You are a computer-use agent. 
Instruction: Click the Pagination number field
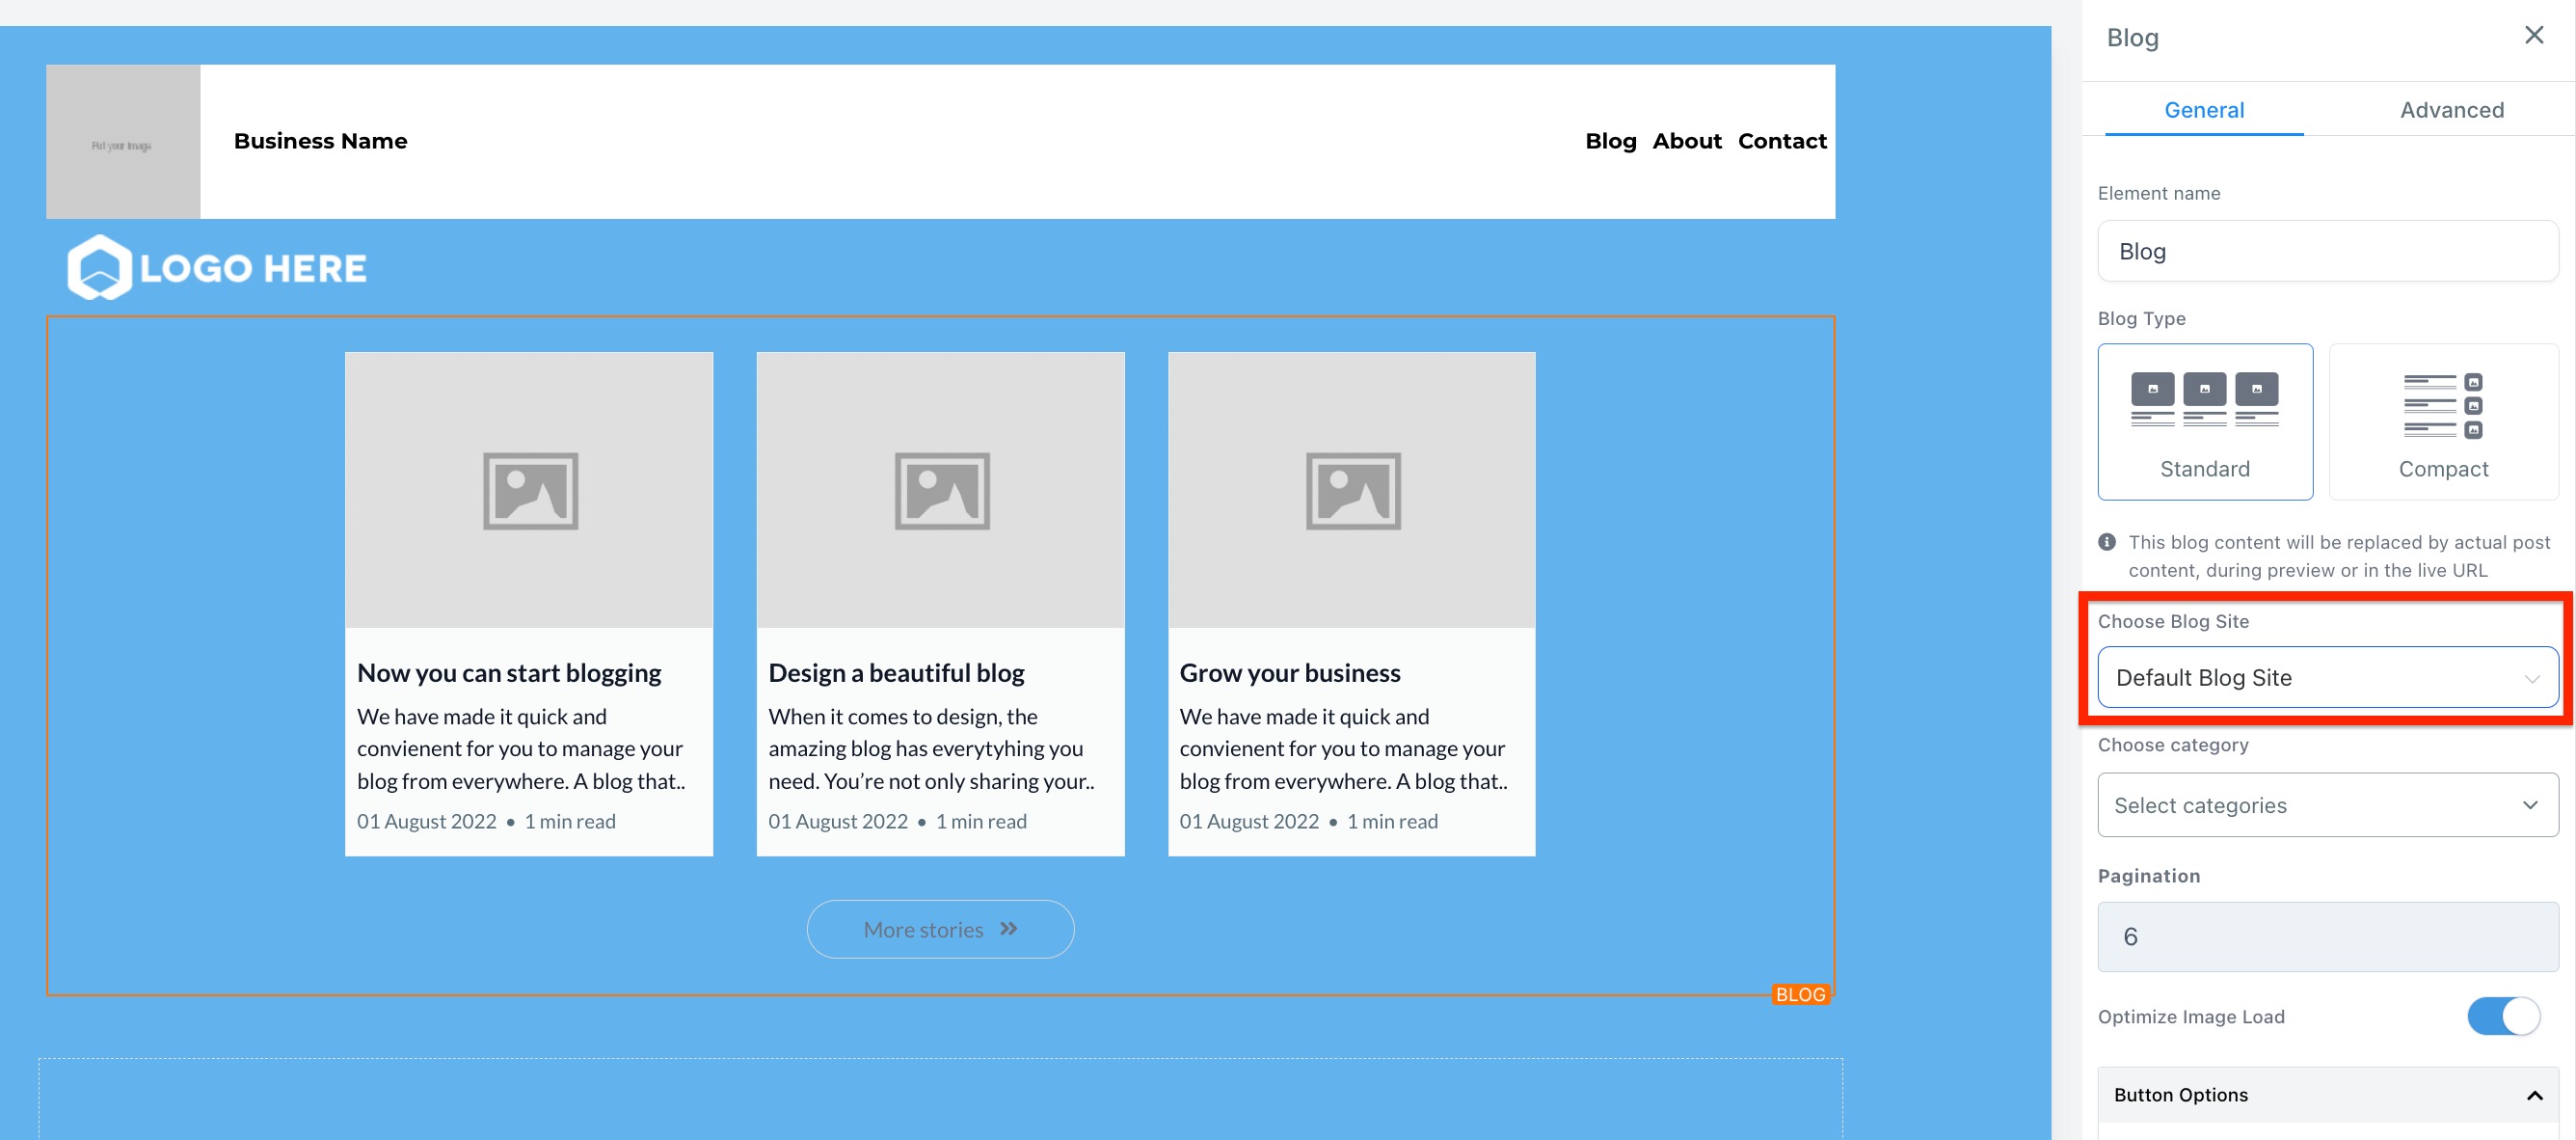2326,936
